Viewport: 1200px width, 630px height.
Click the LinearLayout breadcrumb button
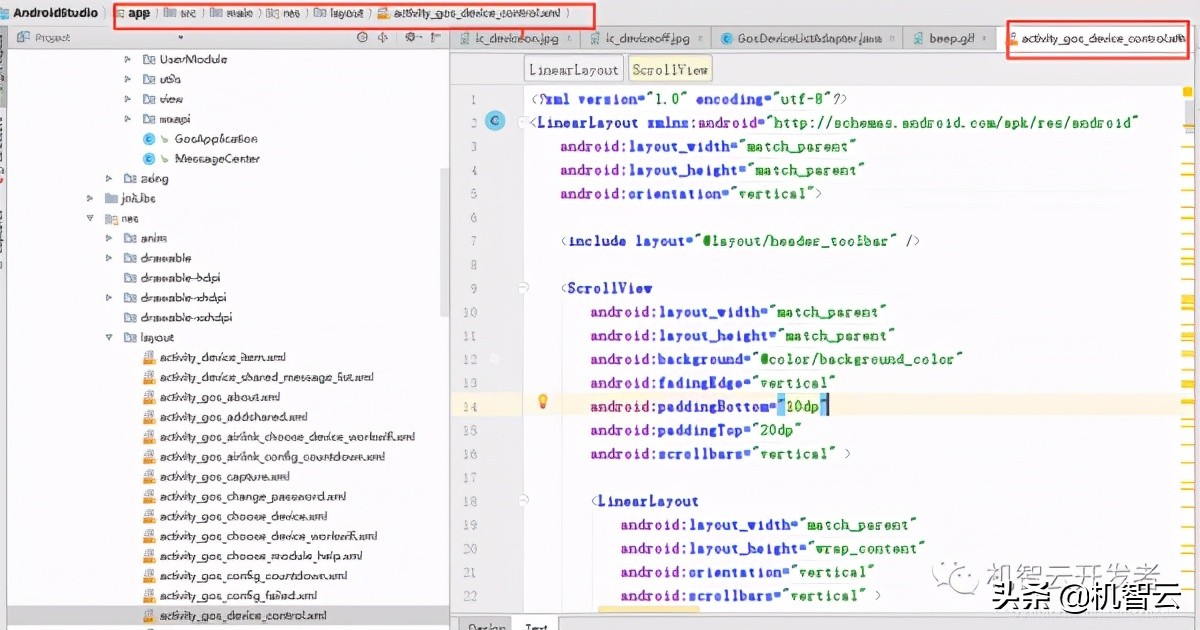(x=574, y=69)
